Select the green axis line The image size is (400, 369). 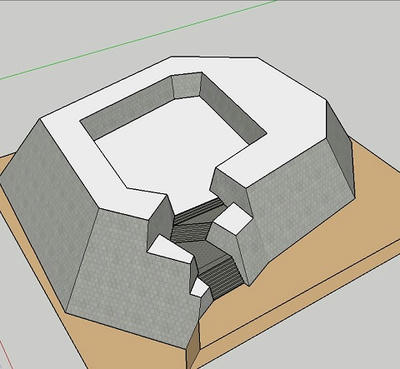[x=138, y=40]
